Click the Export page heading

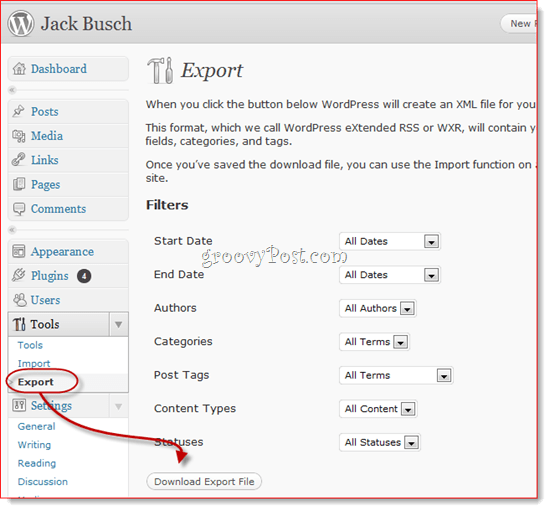pos(212,70)
